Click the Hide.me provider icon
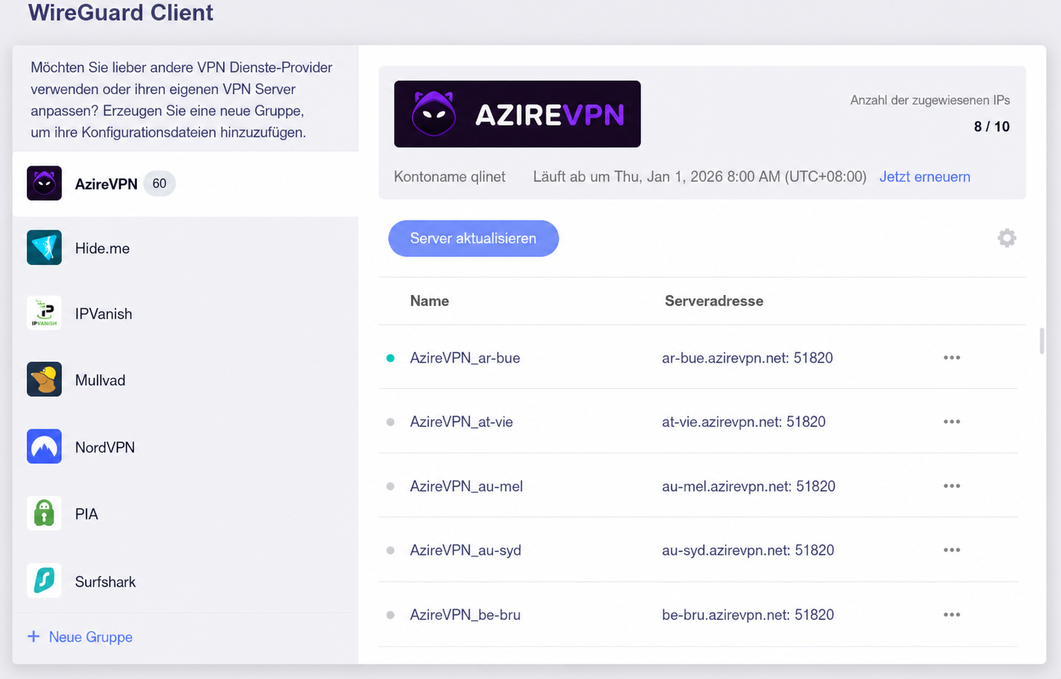The width and height of the screenshot is (1061, 679). click(44, 248)
